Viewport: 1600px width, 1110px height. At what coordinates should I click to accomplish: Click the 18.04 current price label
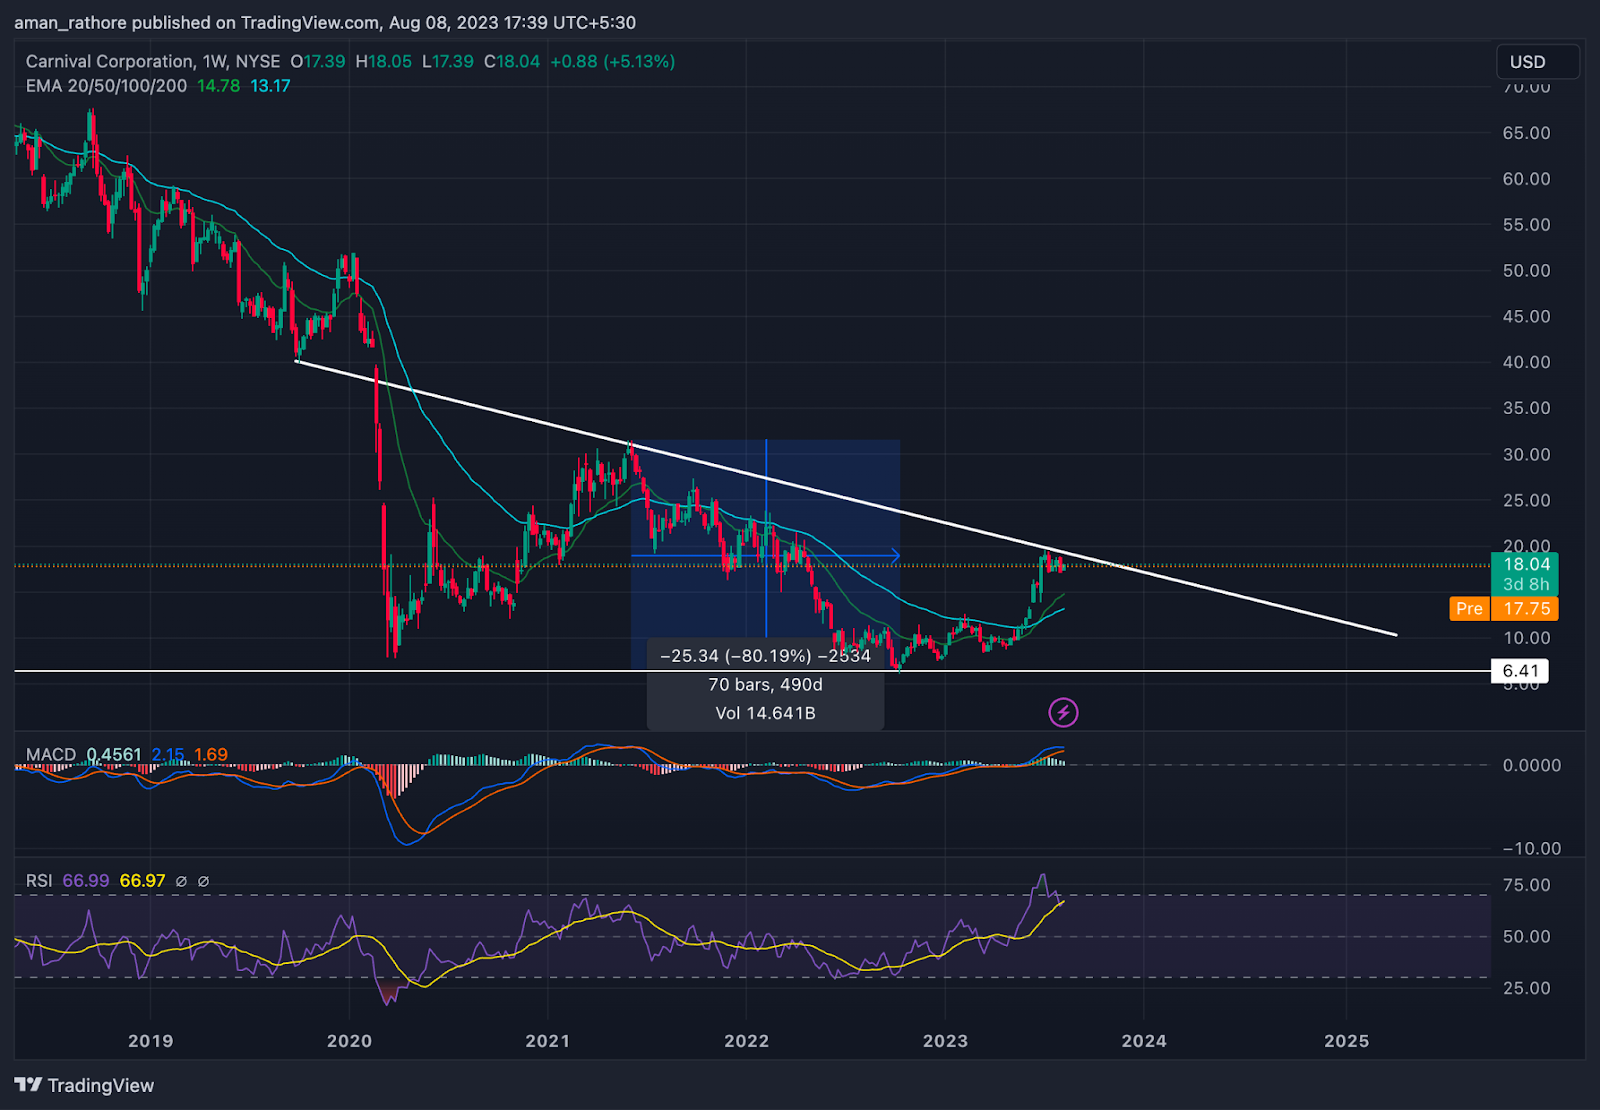(x=1526, y=564)
